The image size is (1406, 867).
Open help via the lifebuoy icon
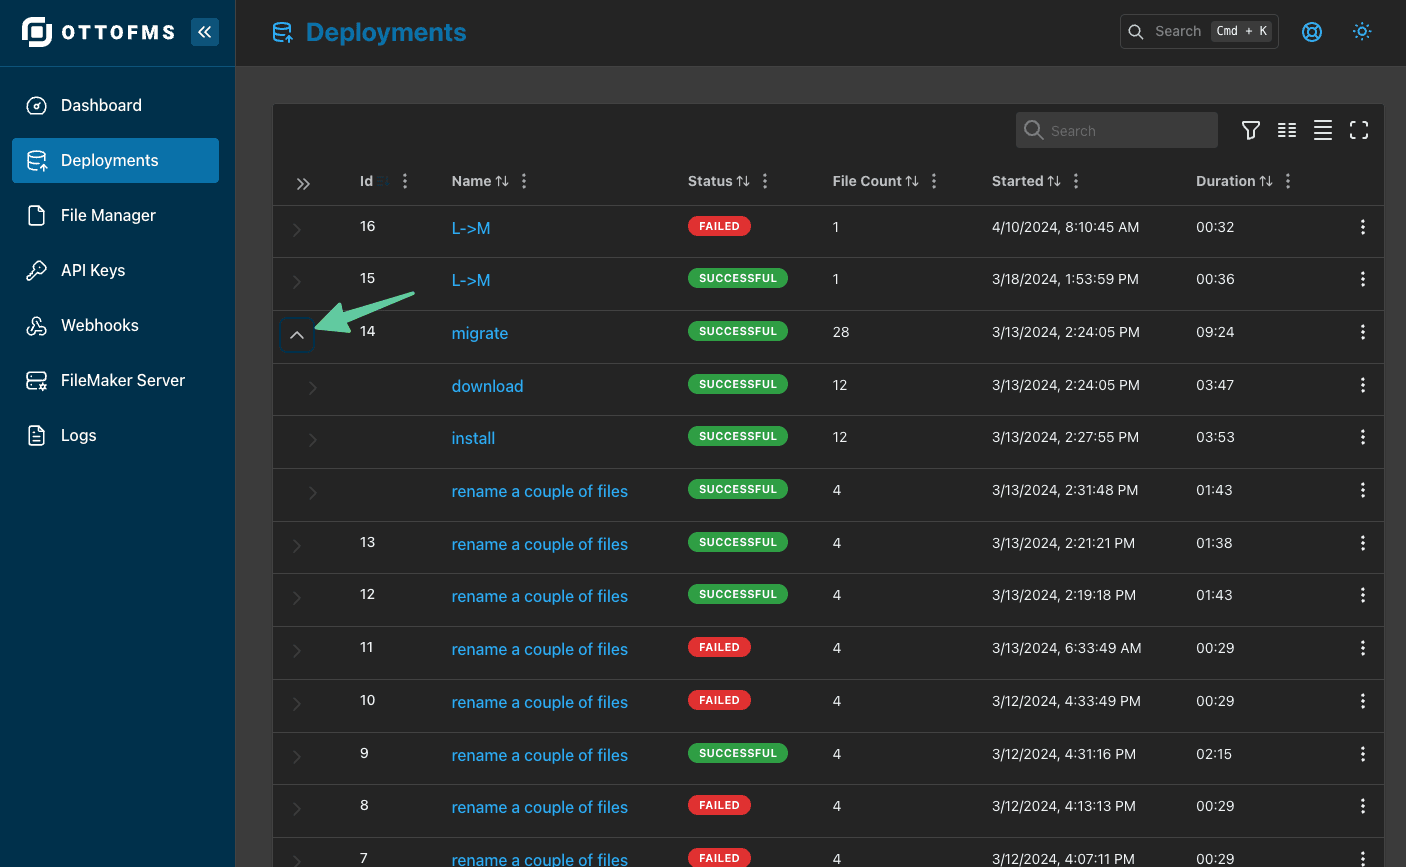click(x=1311, y=31)
